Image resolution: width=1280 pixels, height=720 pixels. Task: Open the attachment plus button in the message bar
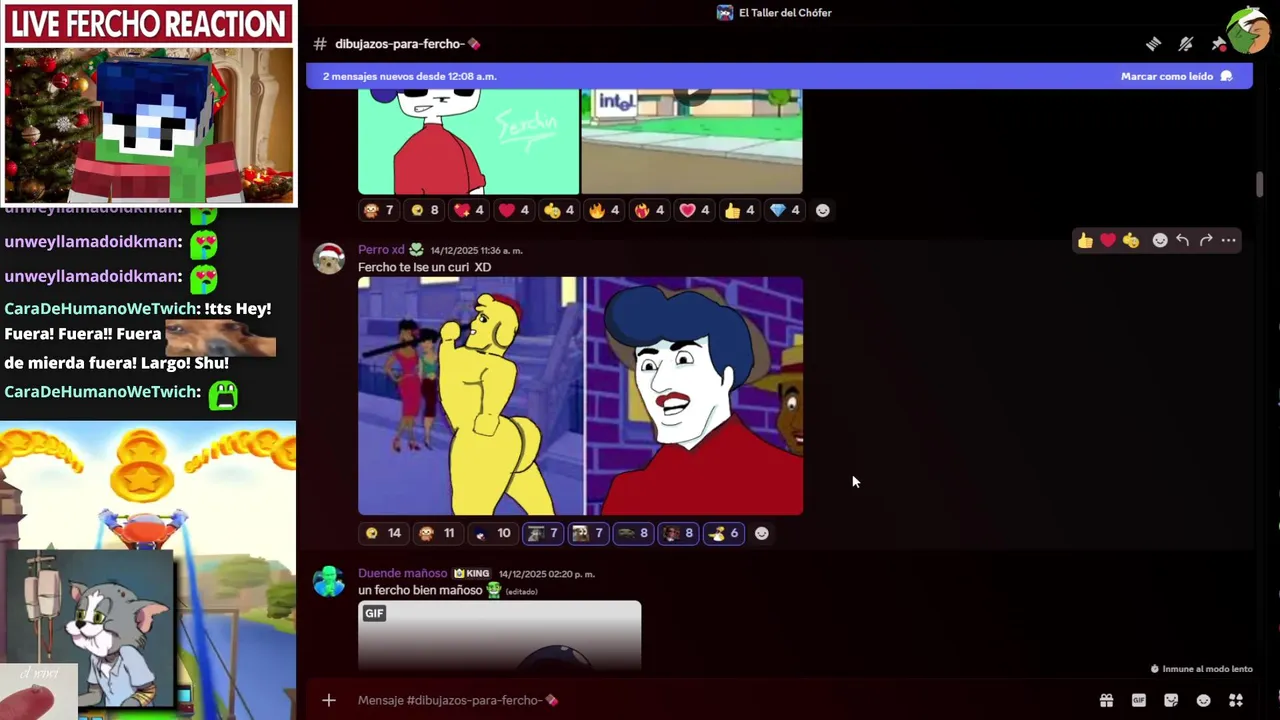(x=329, y=700)
